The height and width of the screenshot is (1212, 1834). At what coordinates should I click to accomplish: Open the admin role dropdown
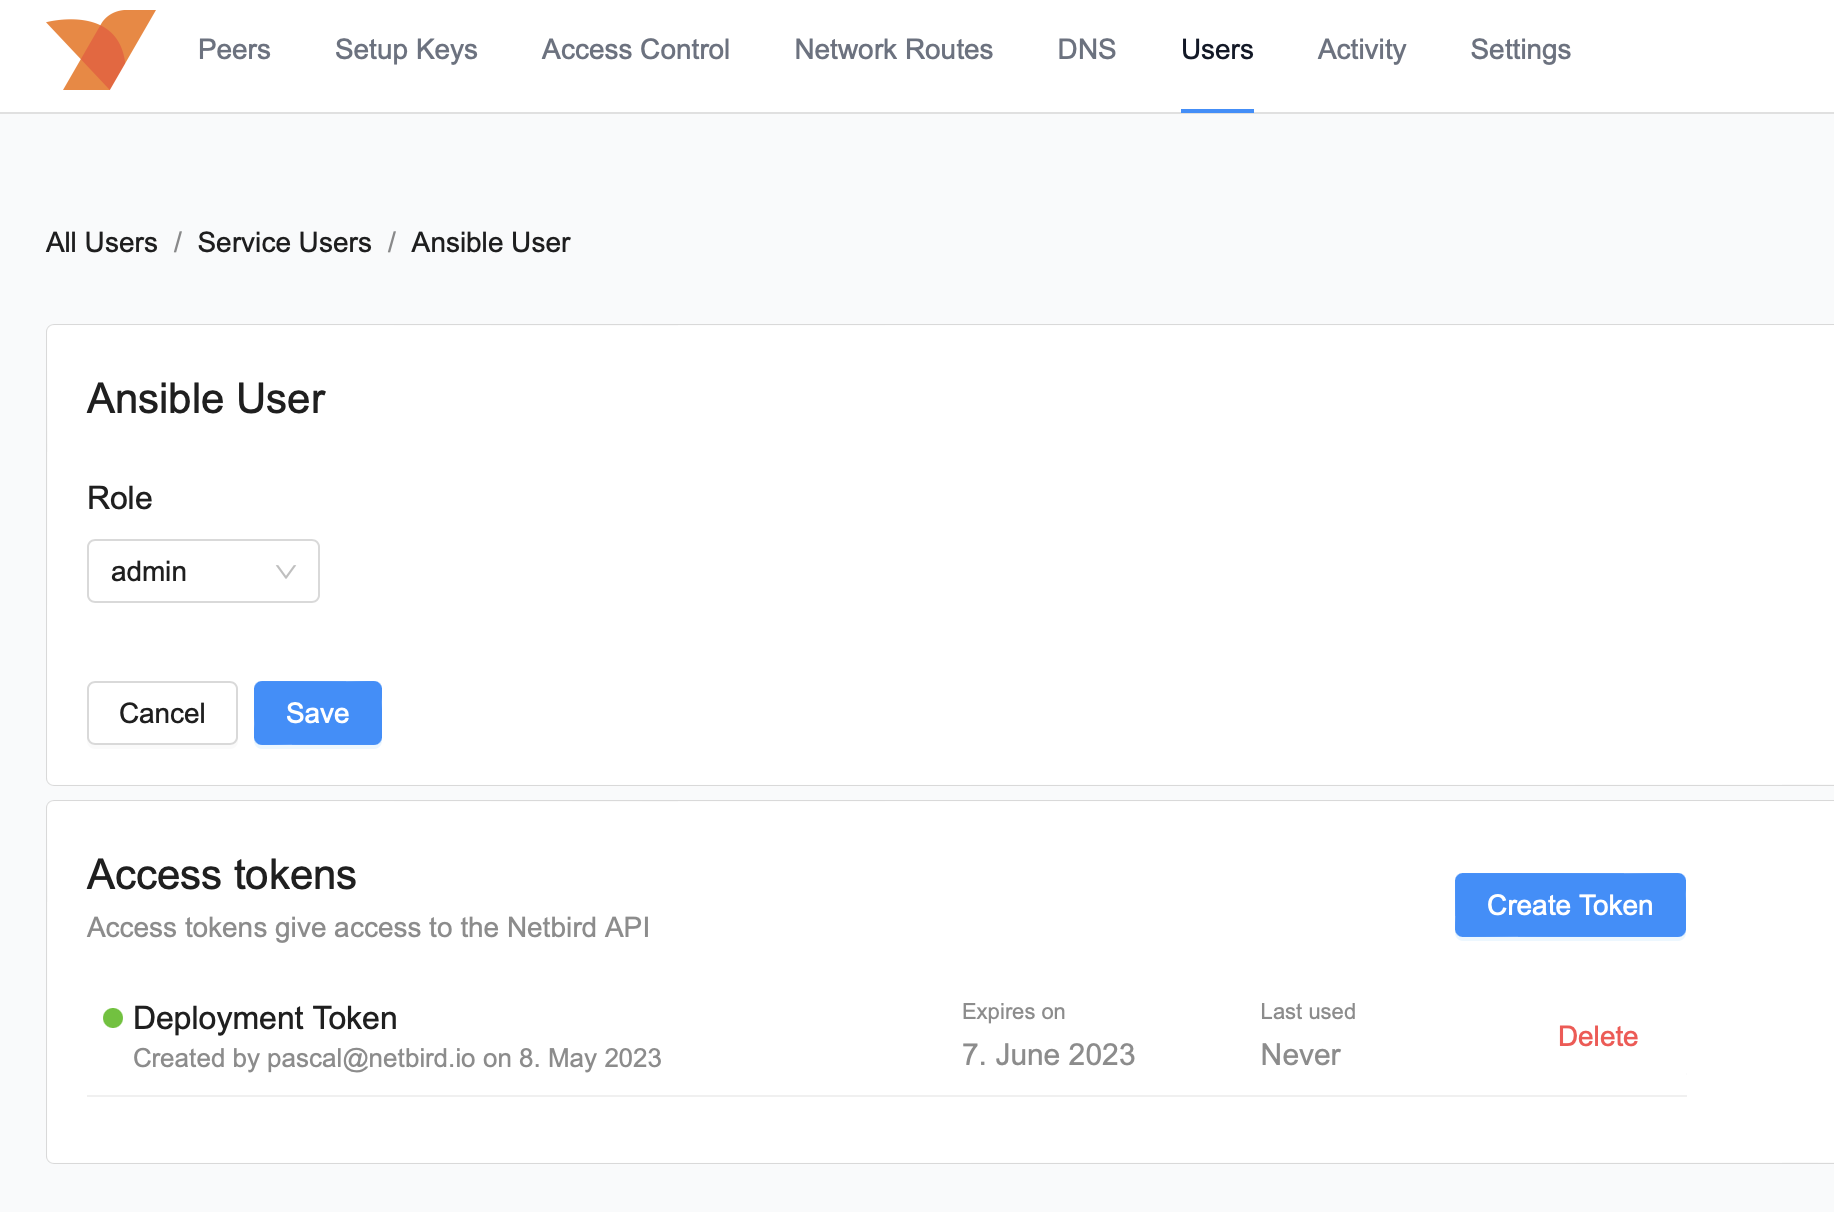tap(202, 572)
